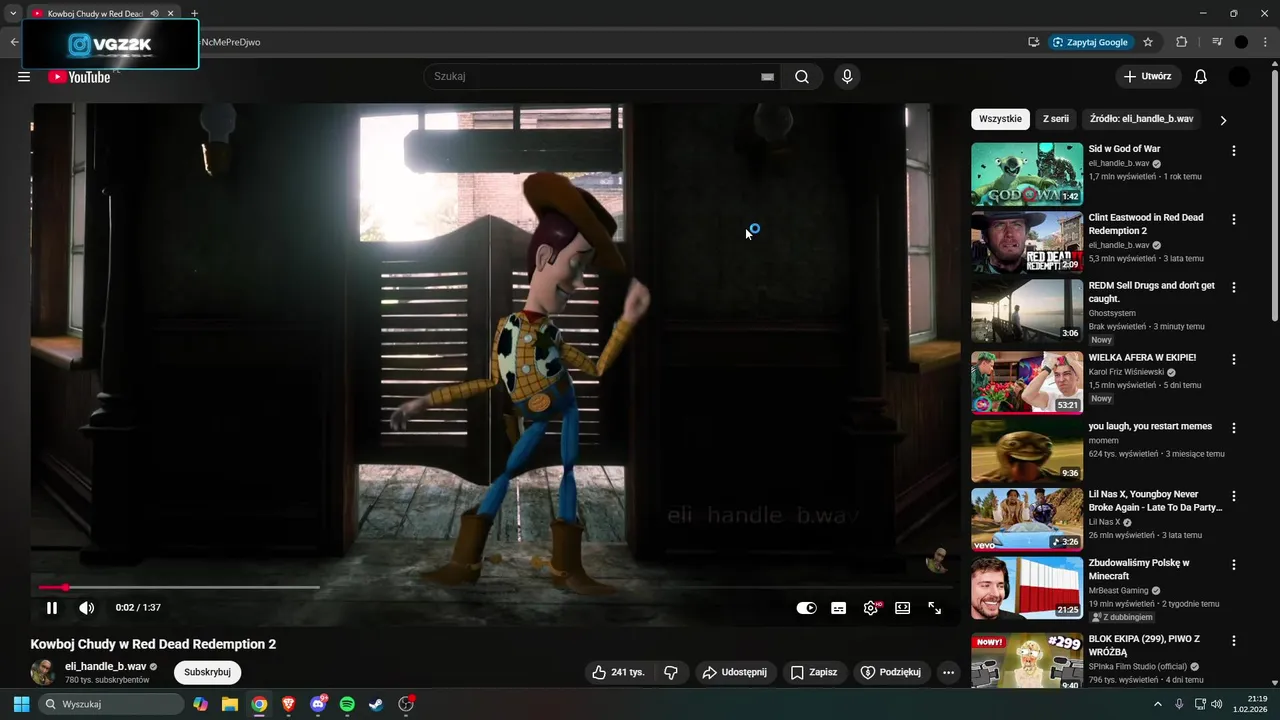Switch to theater mode
Viewport: 1280px width, 720px height.
point(903,608)
